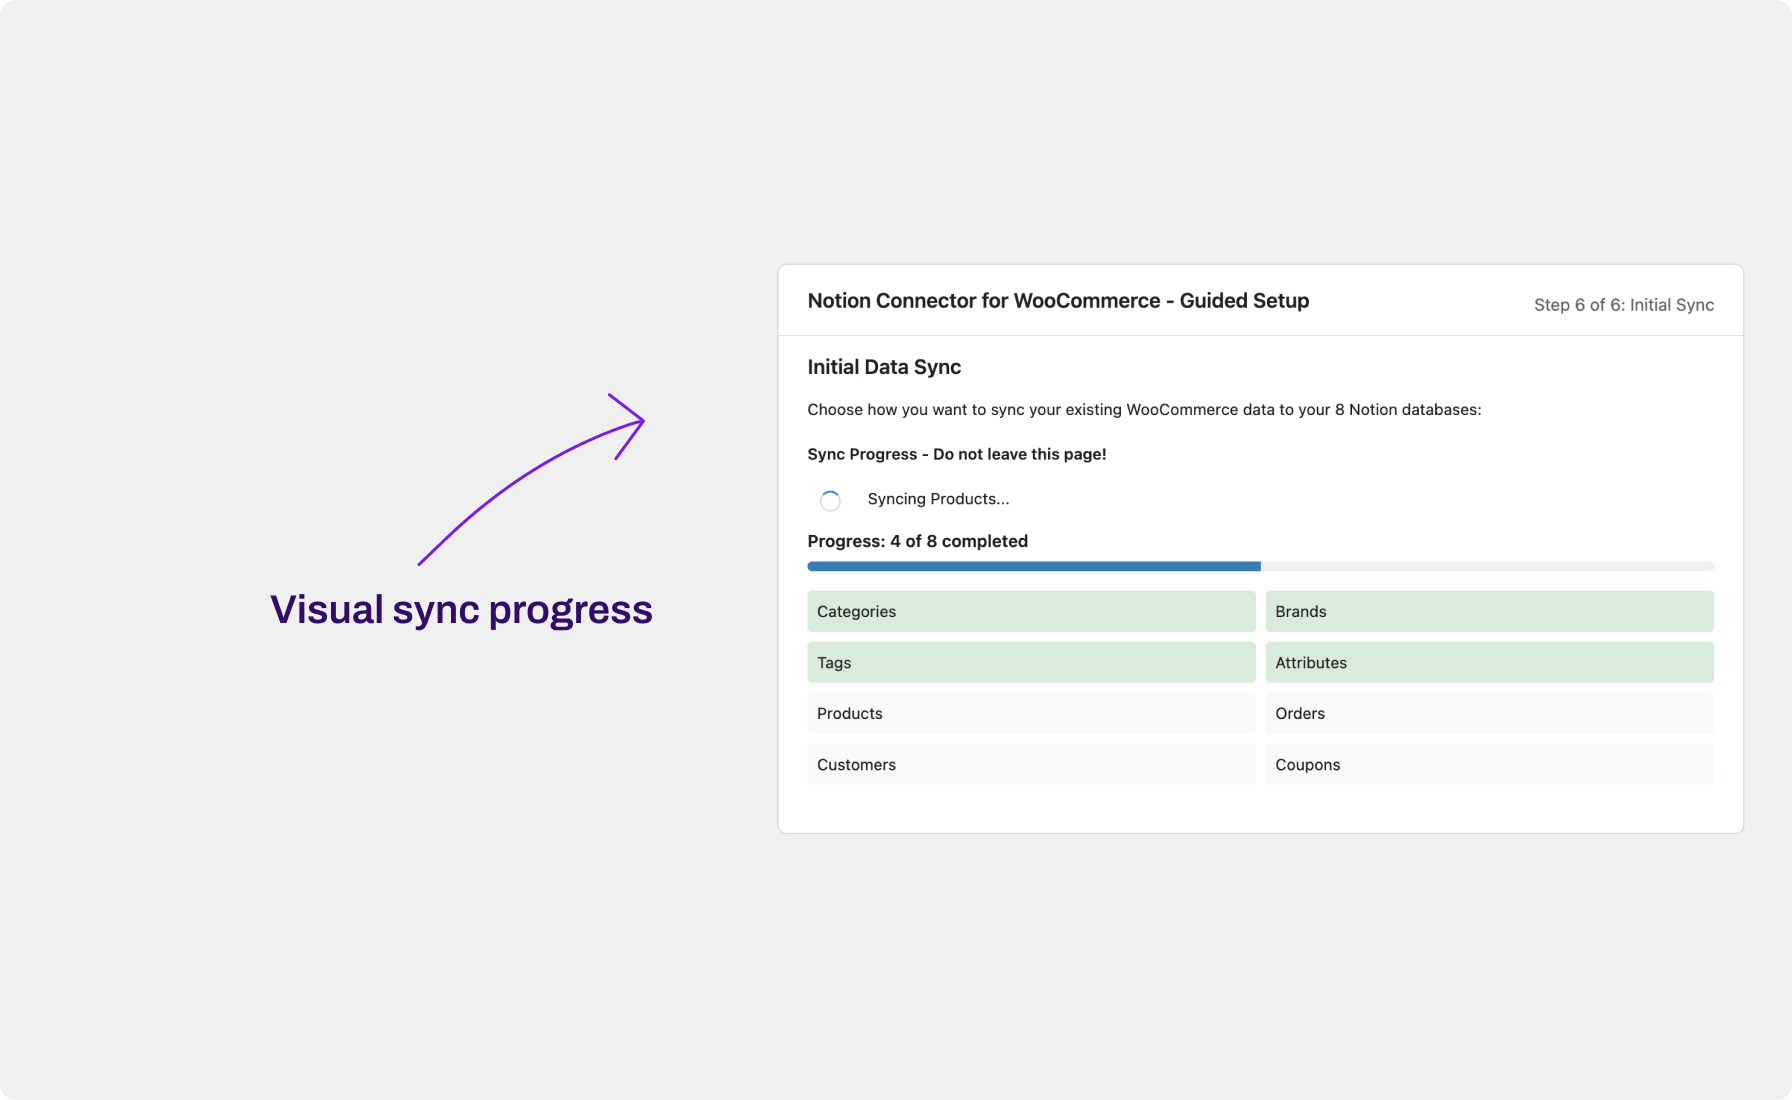Select the Categories sync status tile
This screenshot has width=1792, height=1100.
coord(1030,611)
